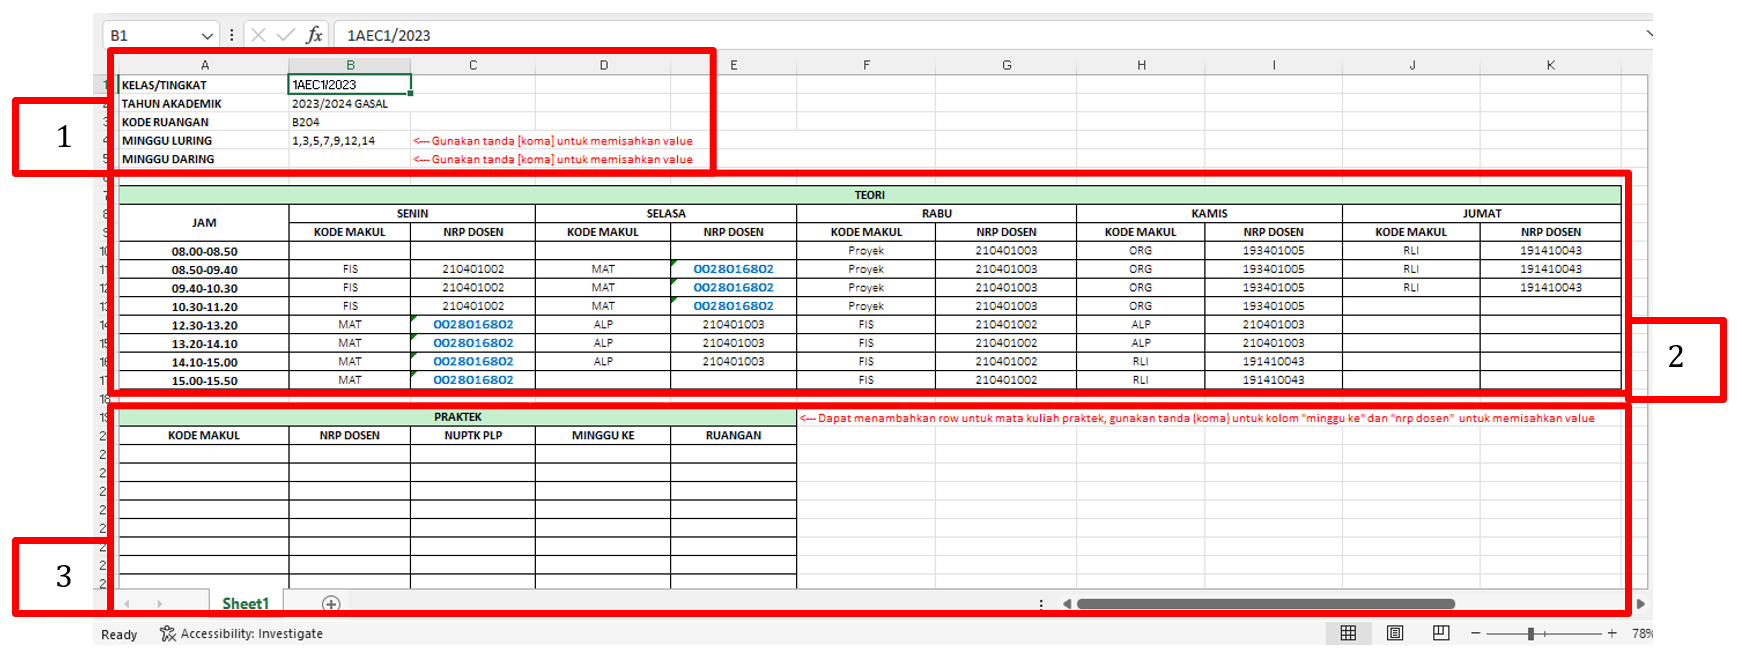Click the JAM header cell
This screenshot has height=669, width=1737.
[204, 223]
